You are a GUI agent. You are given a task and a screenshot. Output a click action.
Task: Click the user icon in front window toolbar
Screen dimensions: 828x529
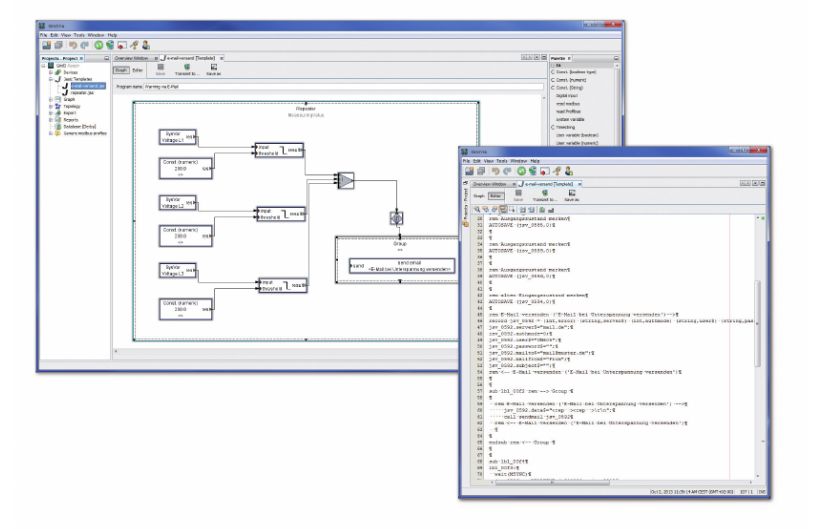[567, 171]
